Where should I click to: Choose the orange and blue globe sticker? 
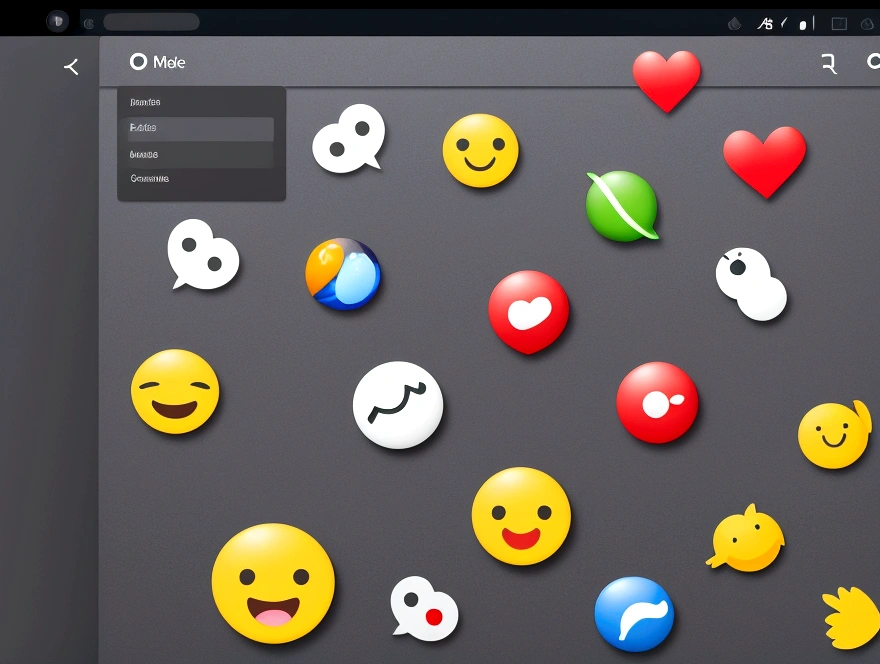(343, 274)
